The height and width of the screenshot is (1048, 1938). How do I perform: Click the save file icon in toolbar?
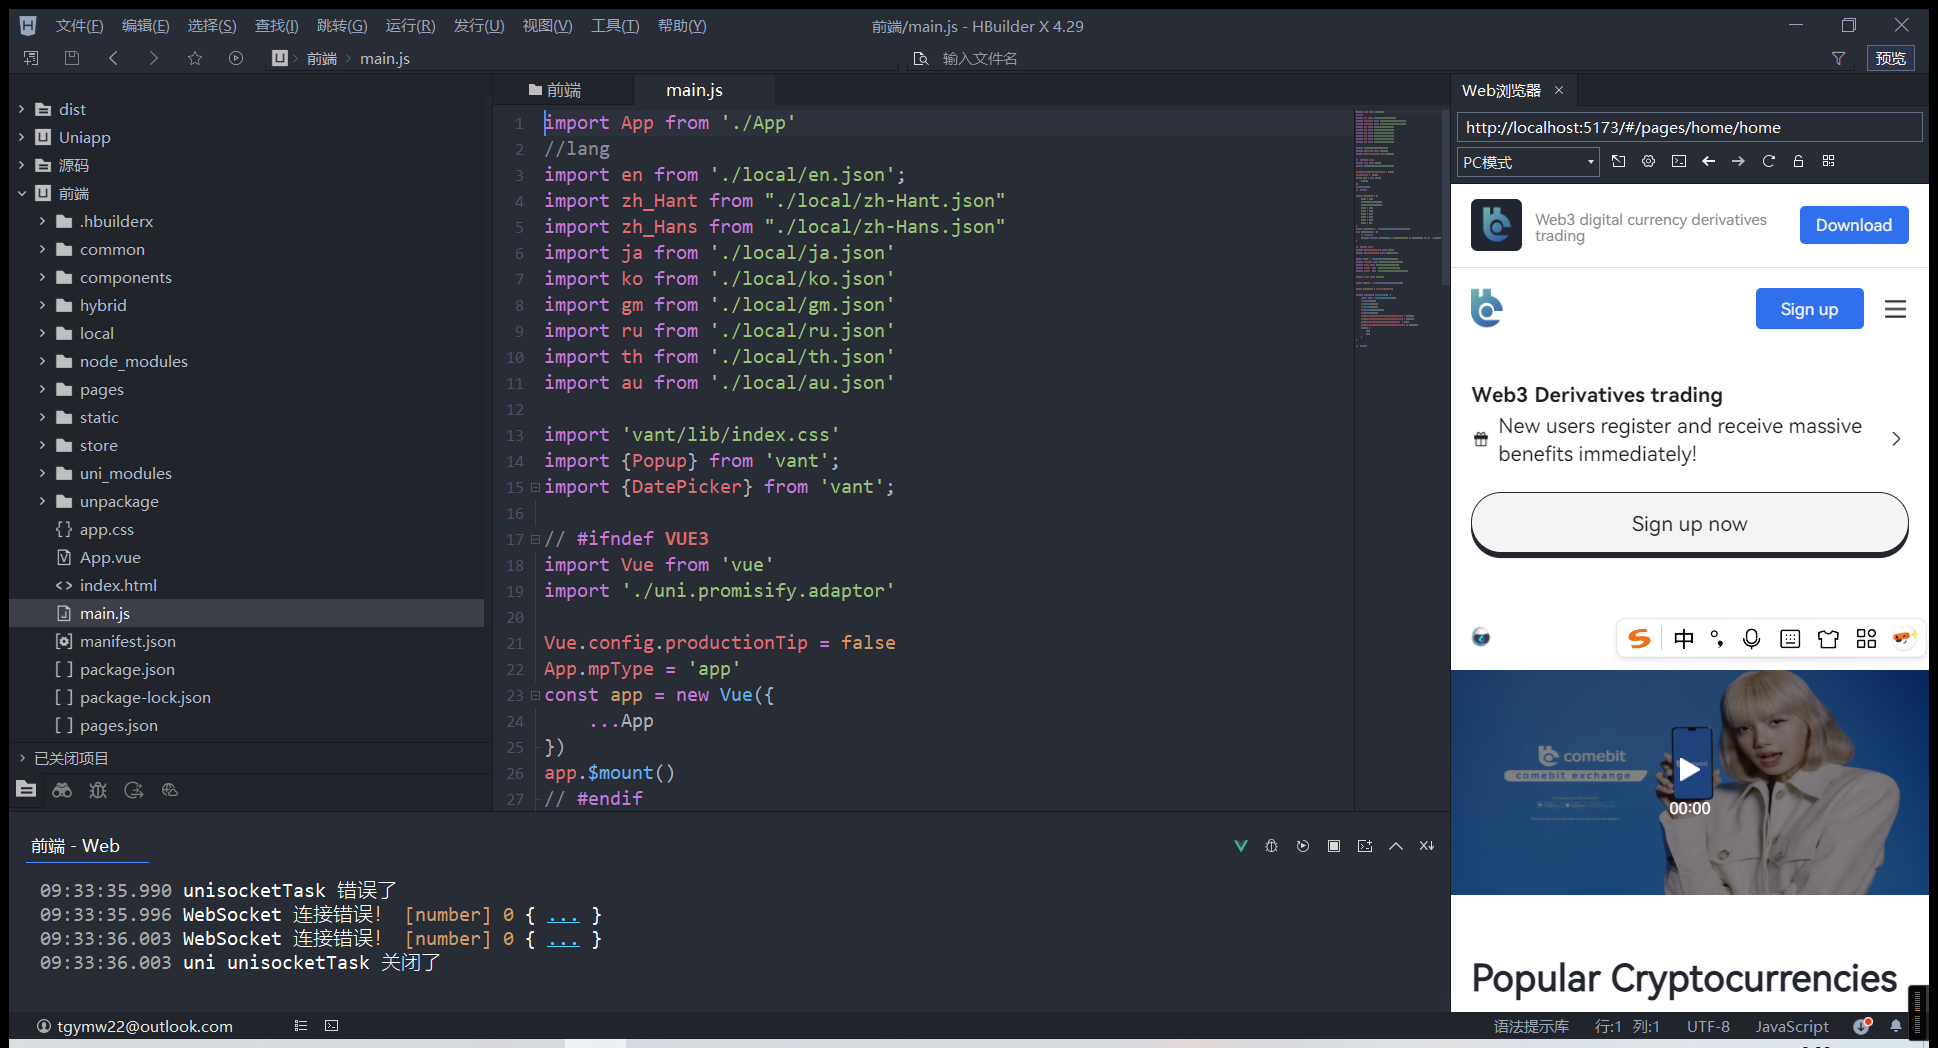click(x=72, y=58)
